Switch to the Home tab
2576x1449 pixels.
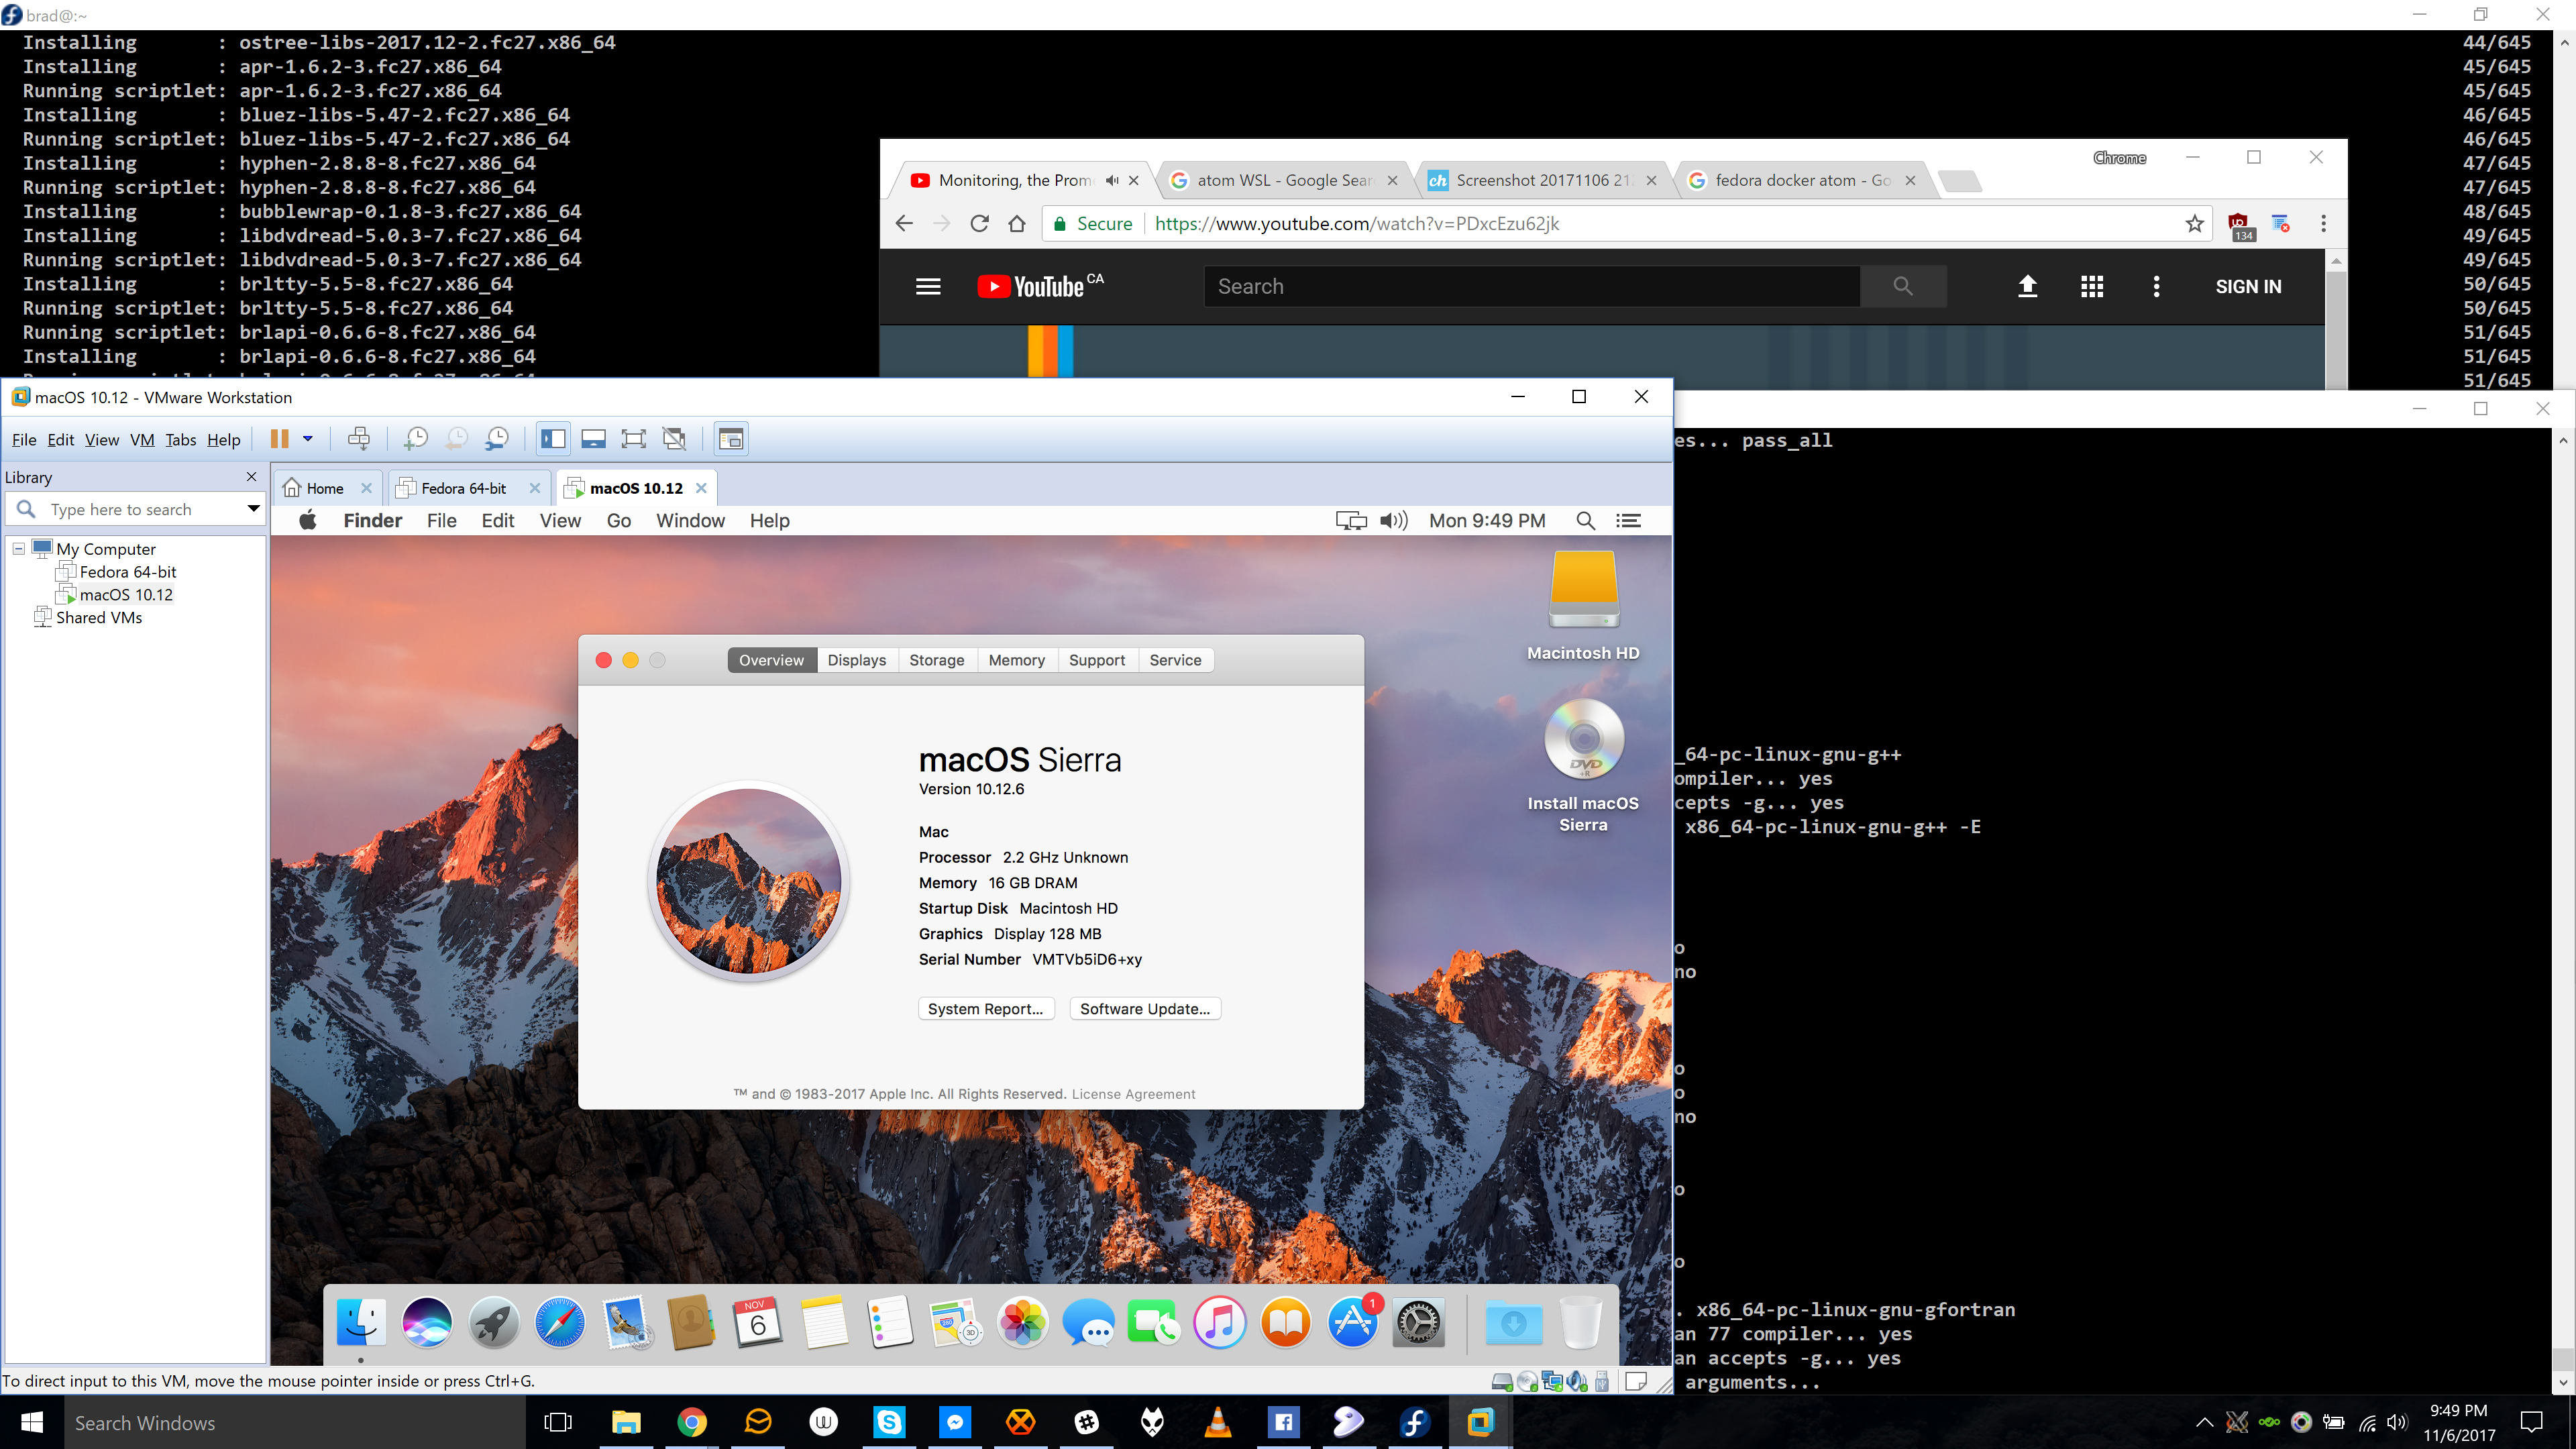[324, 488]
